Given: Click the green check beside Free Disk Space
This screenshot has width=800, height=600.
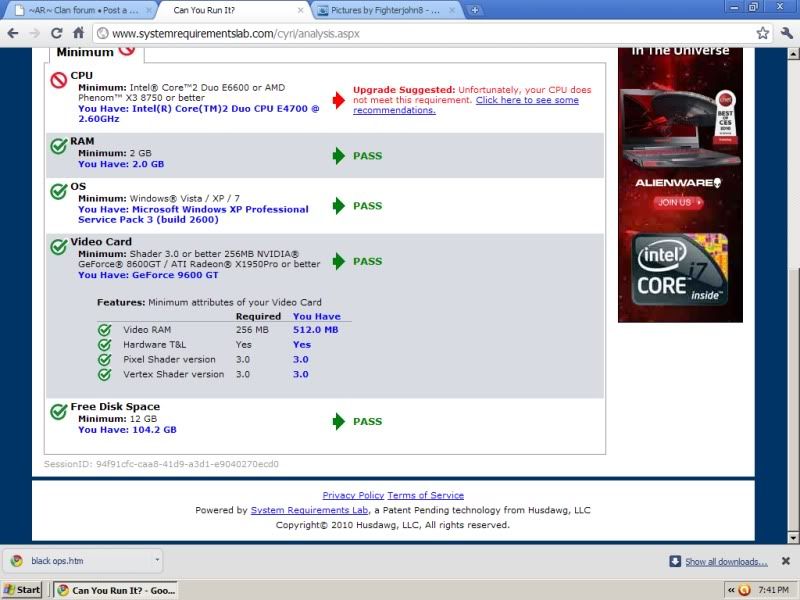Looking at the screenshot, I should coord(59,411).
